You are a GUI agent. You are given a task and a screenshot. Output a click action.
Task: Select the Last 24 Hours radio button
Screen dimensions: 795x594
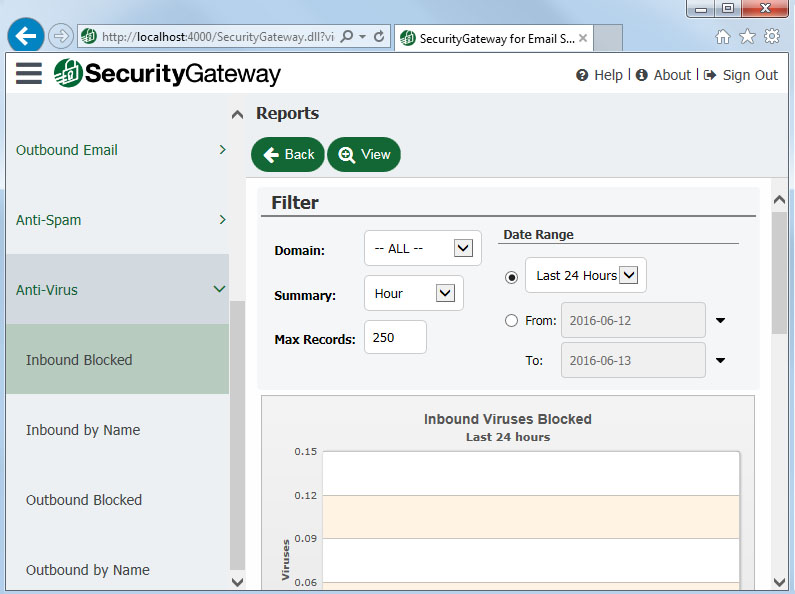click(512, 277)
